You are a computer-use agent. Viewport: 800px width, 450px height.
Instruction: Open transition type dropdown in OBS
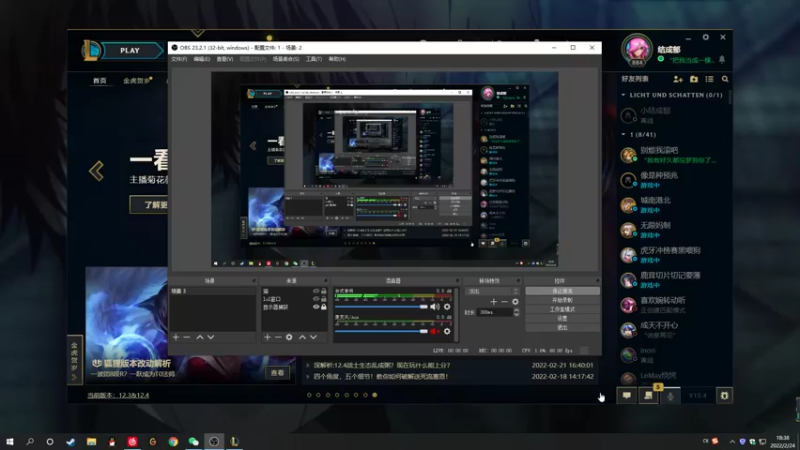coord(493,291)
